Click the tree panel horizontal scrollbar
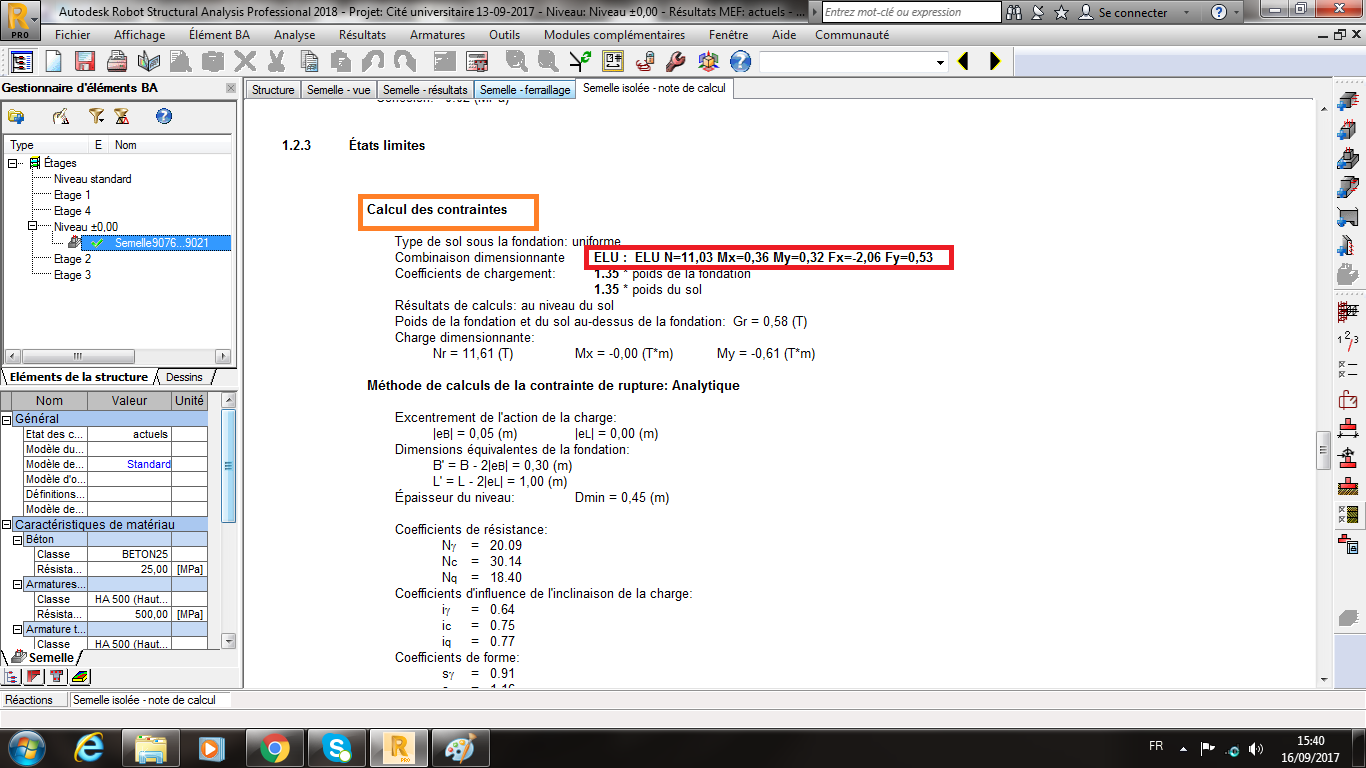Screen dimensions: 1366x768 (x=118, y=356)
